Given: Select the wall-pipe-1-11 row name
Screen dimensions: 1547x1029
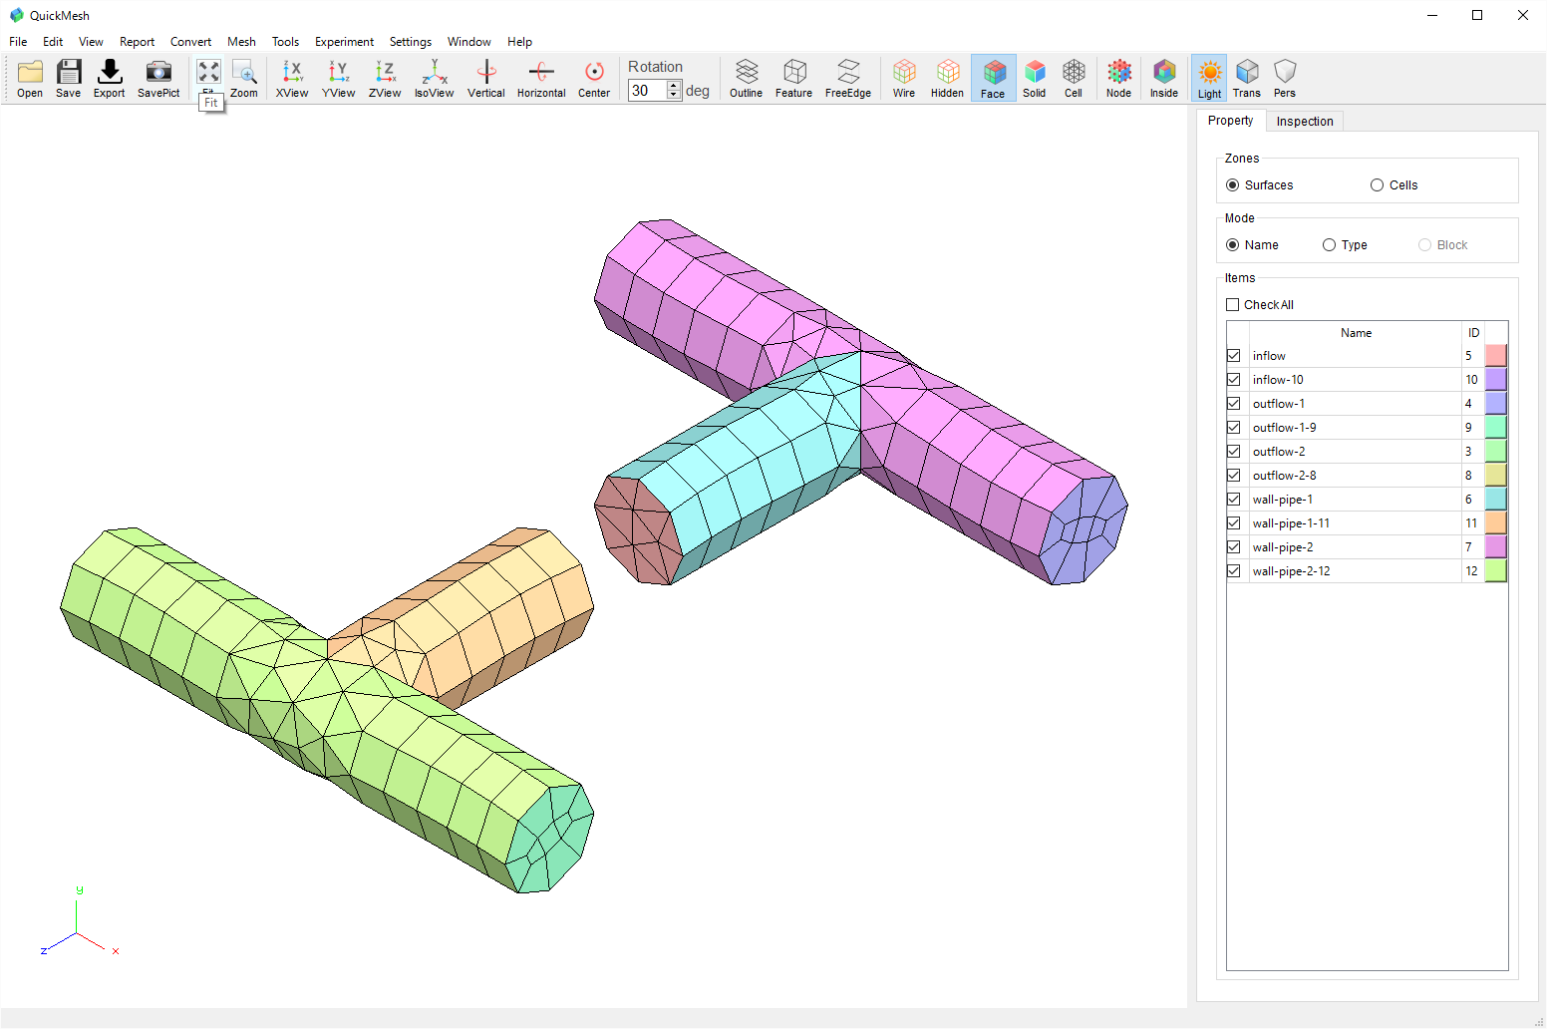Looking at the screenshot, I should 1291,524.
